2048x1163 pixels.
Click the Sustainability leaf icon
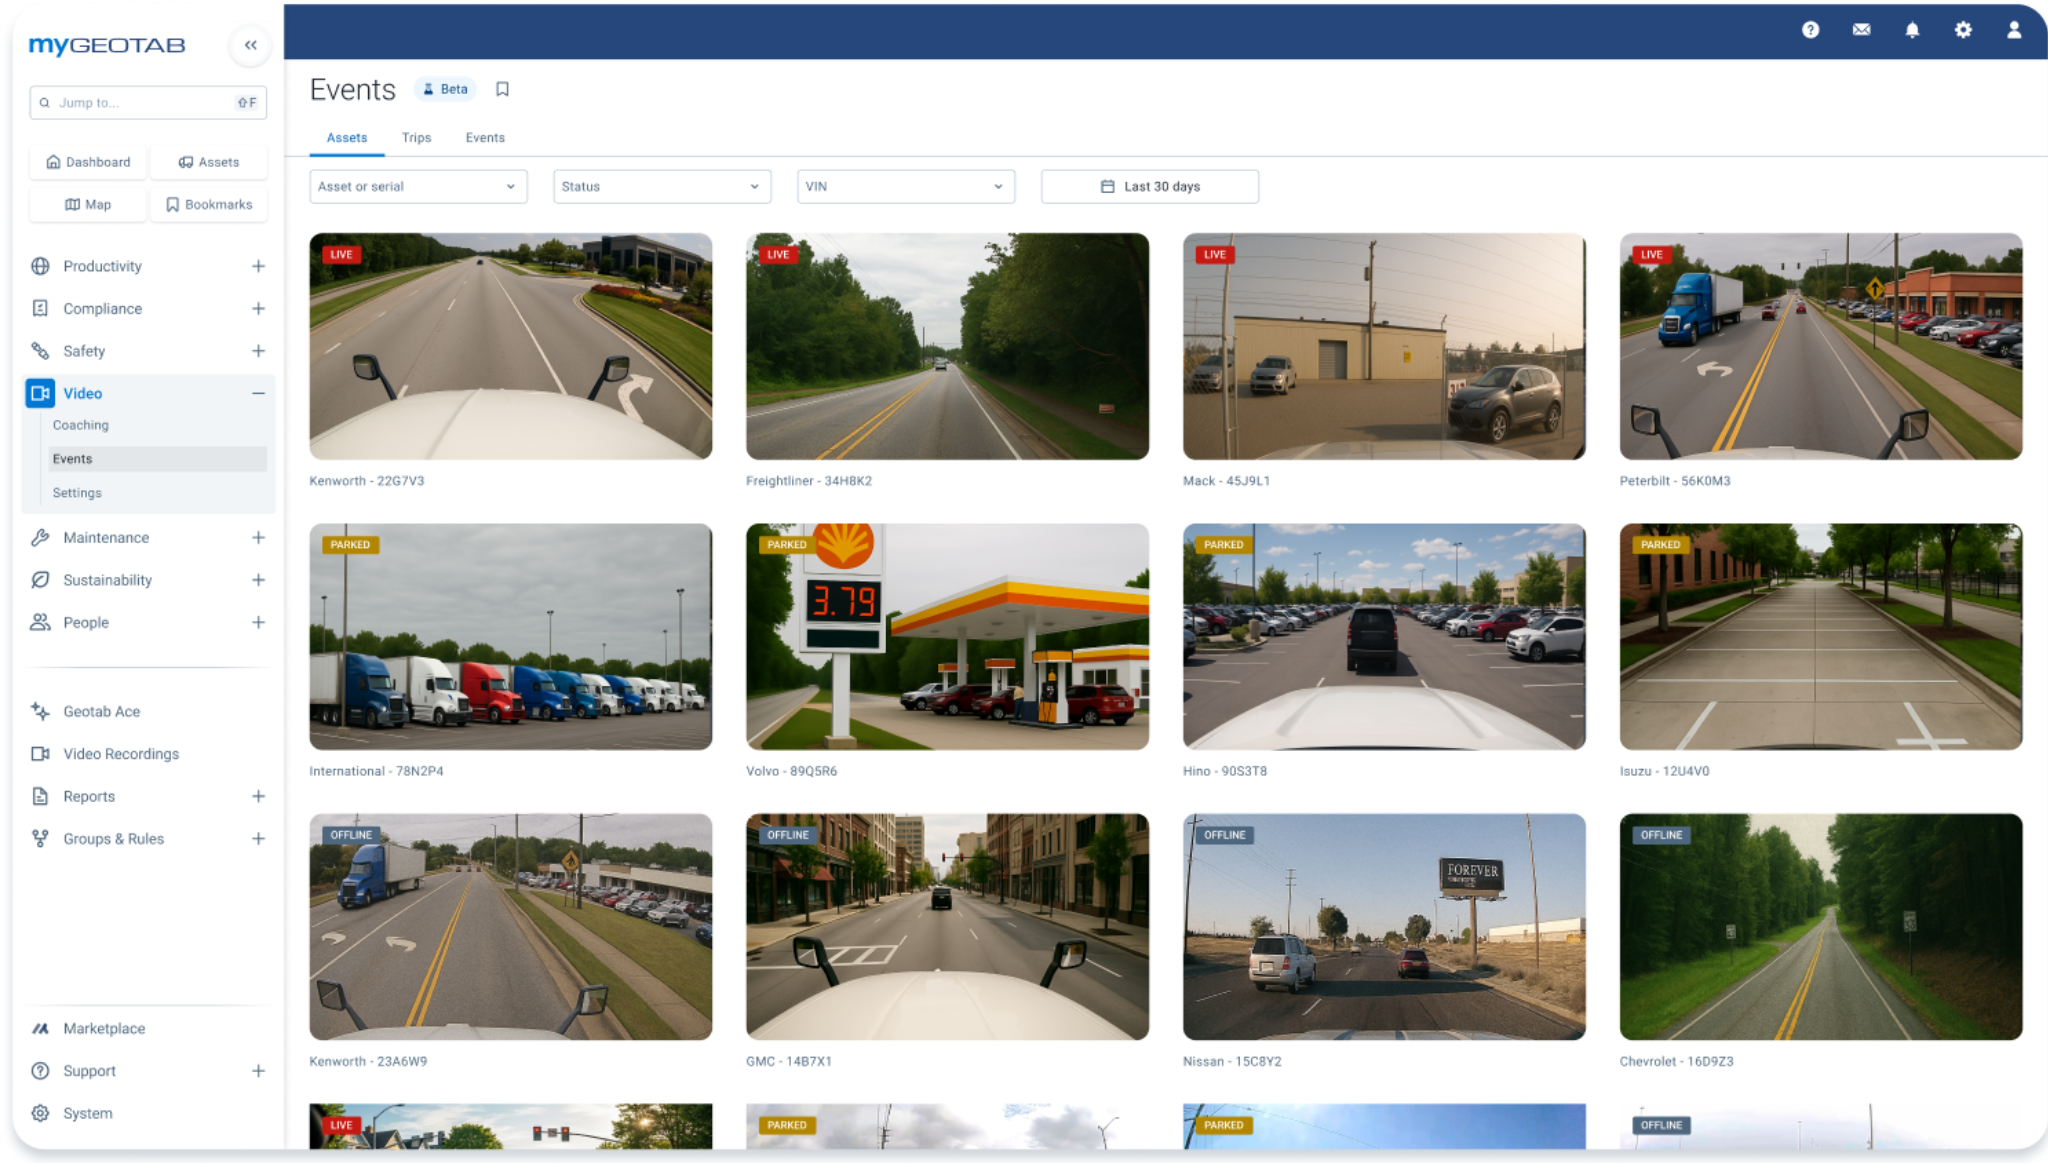(40, 580)
